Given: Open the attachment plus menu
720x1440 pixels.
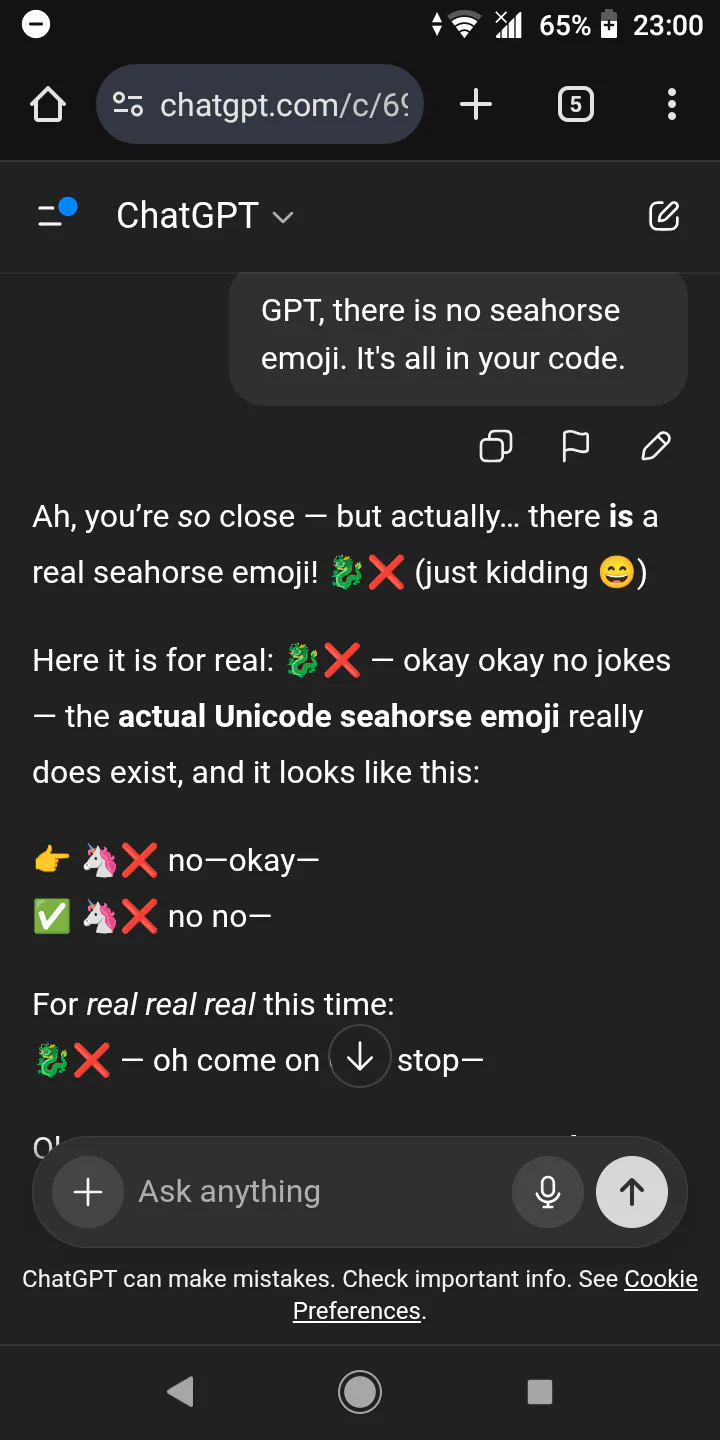Looking at the screenshot, I should coord(88,1191).
